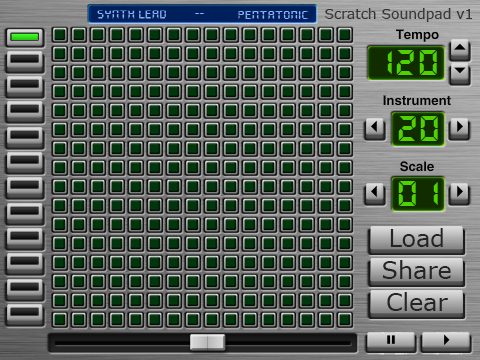
Task: Toggle the note cell in third row, fifth column
Action: (x=136, y=72)
